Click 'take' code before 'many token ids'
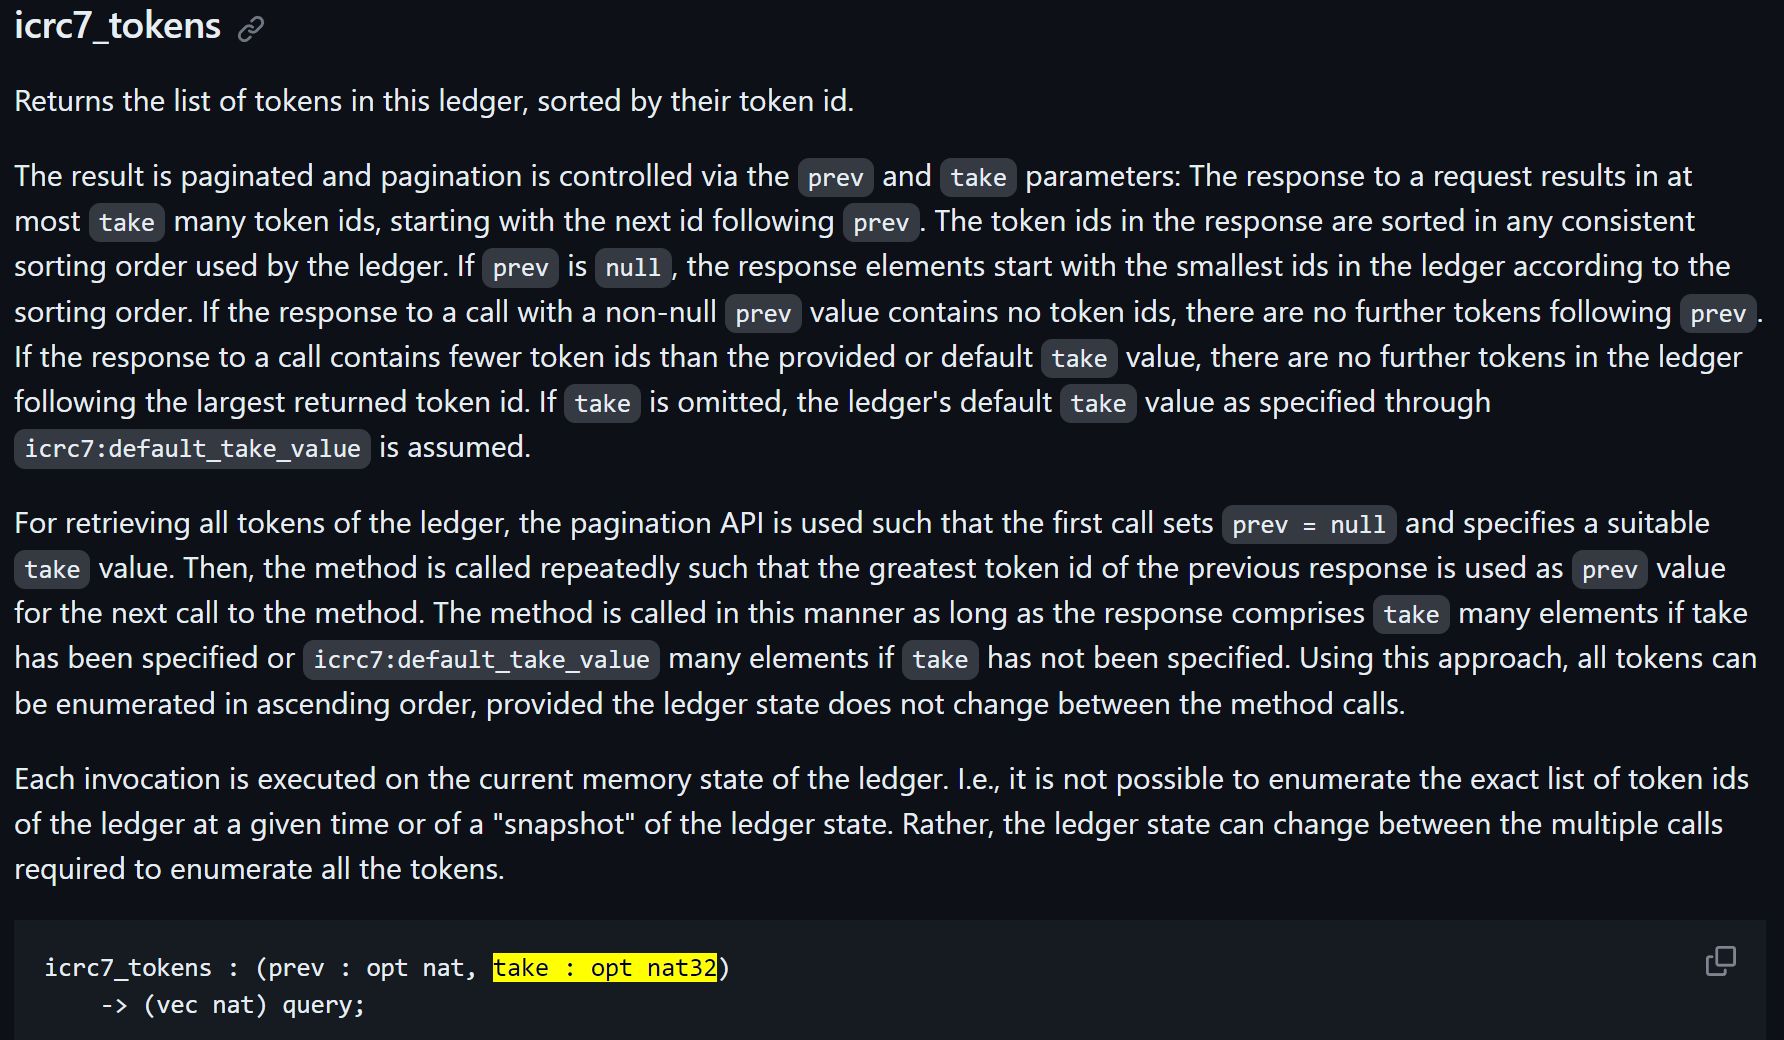Image resolution: width=1784 pixels, height=1040 pixels. click(127, 222)
